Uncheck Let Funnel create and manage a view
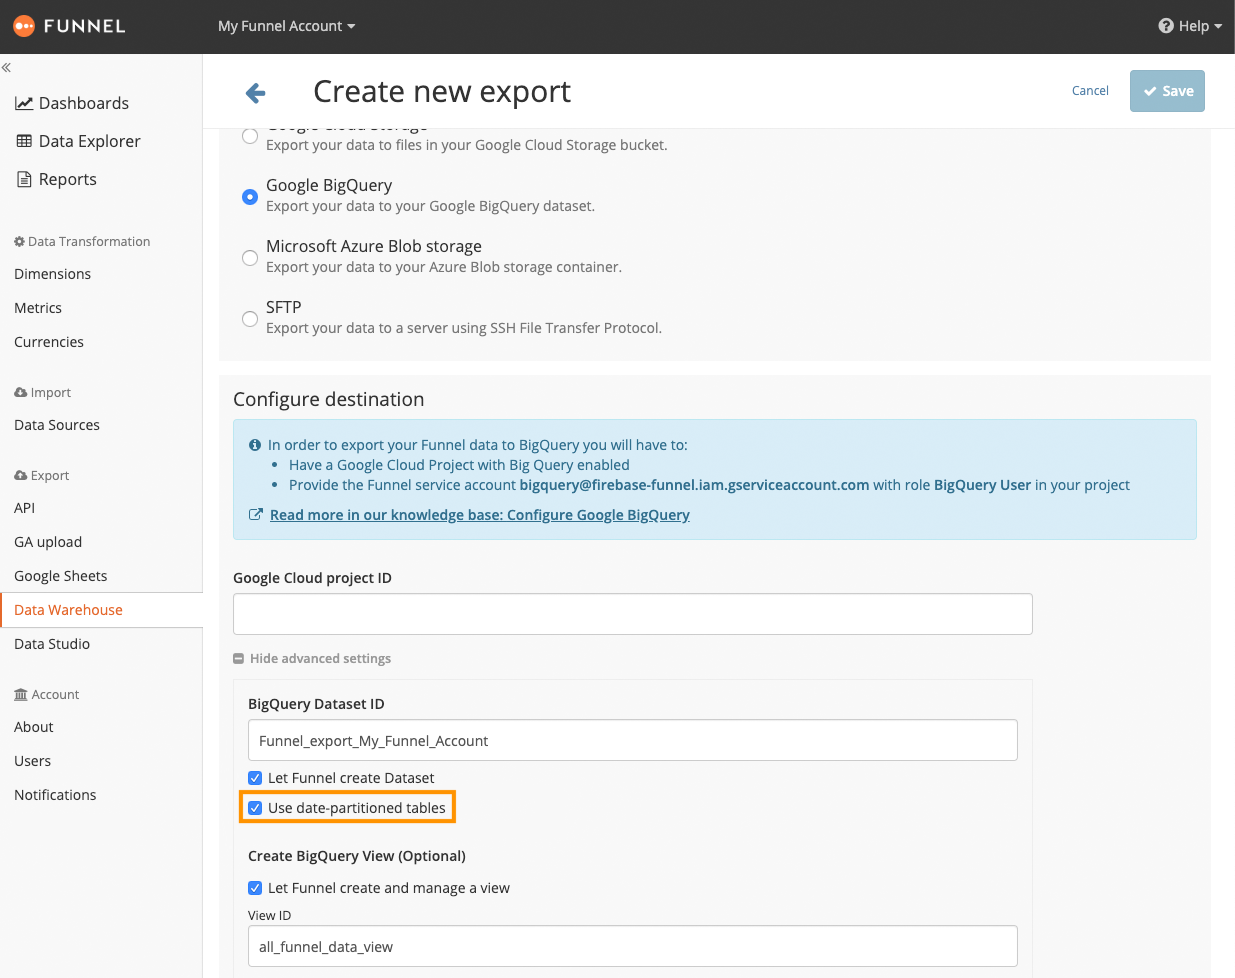Image resolution: width=1235 pixels, height=978 pixels. coord(255,888)
